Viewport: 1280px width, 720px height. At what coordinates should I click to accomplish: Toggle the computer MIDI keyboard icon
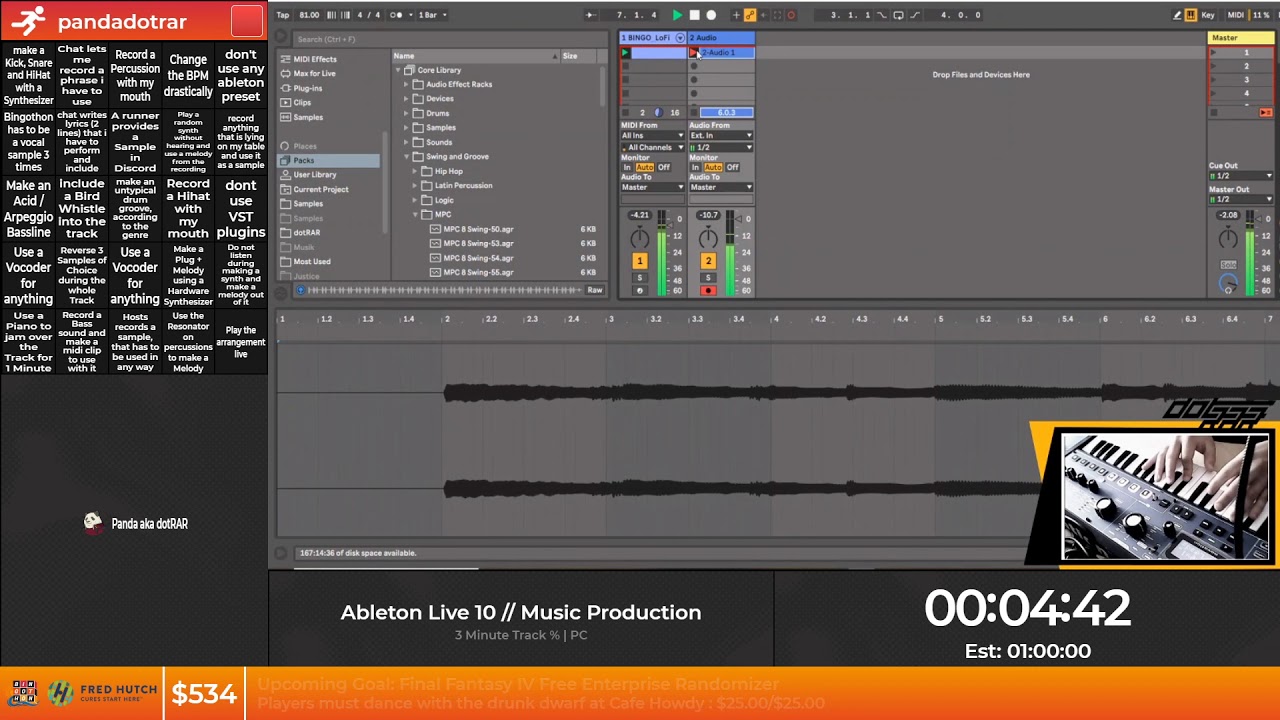pos(1191,15)
